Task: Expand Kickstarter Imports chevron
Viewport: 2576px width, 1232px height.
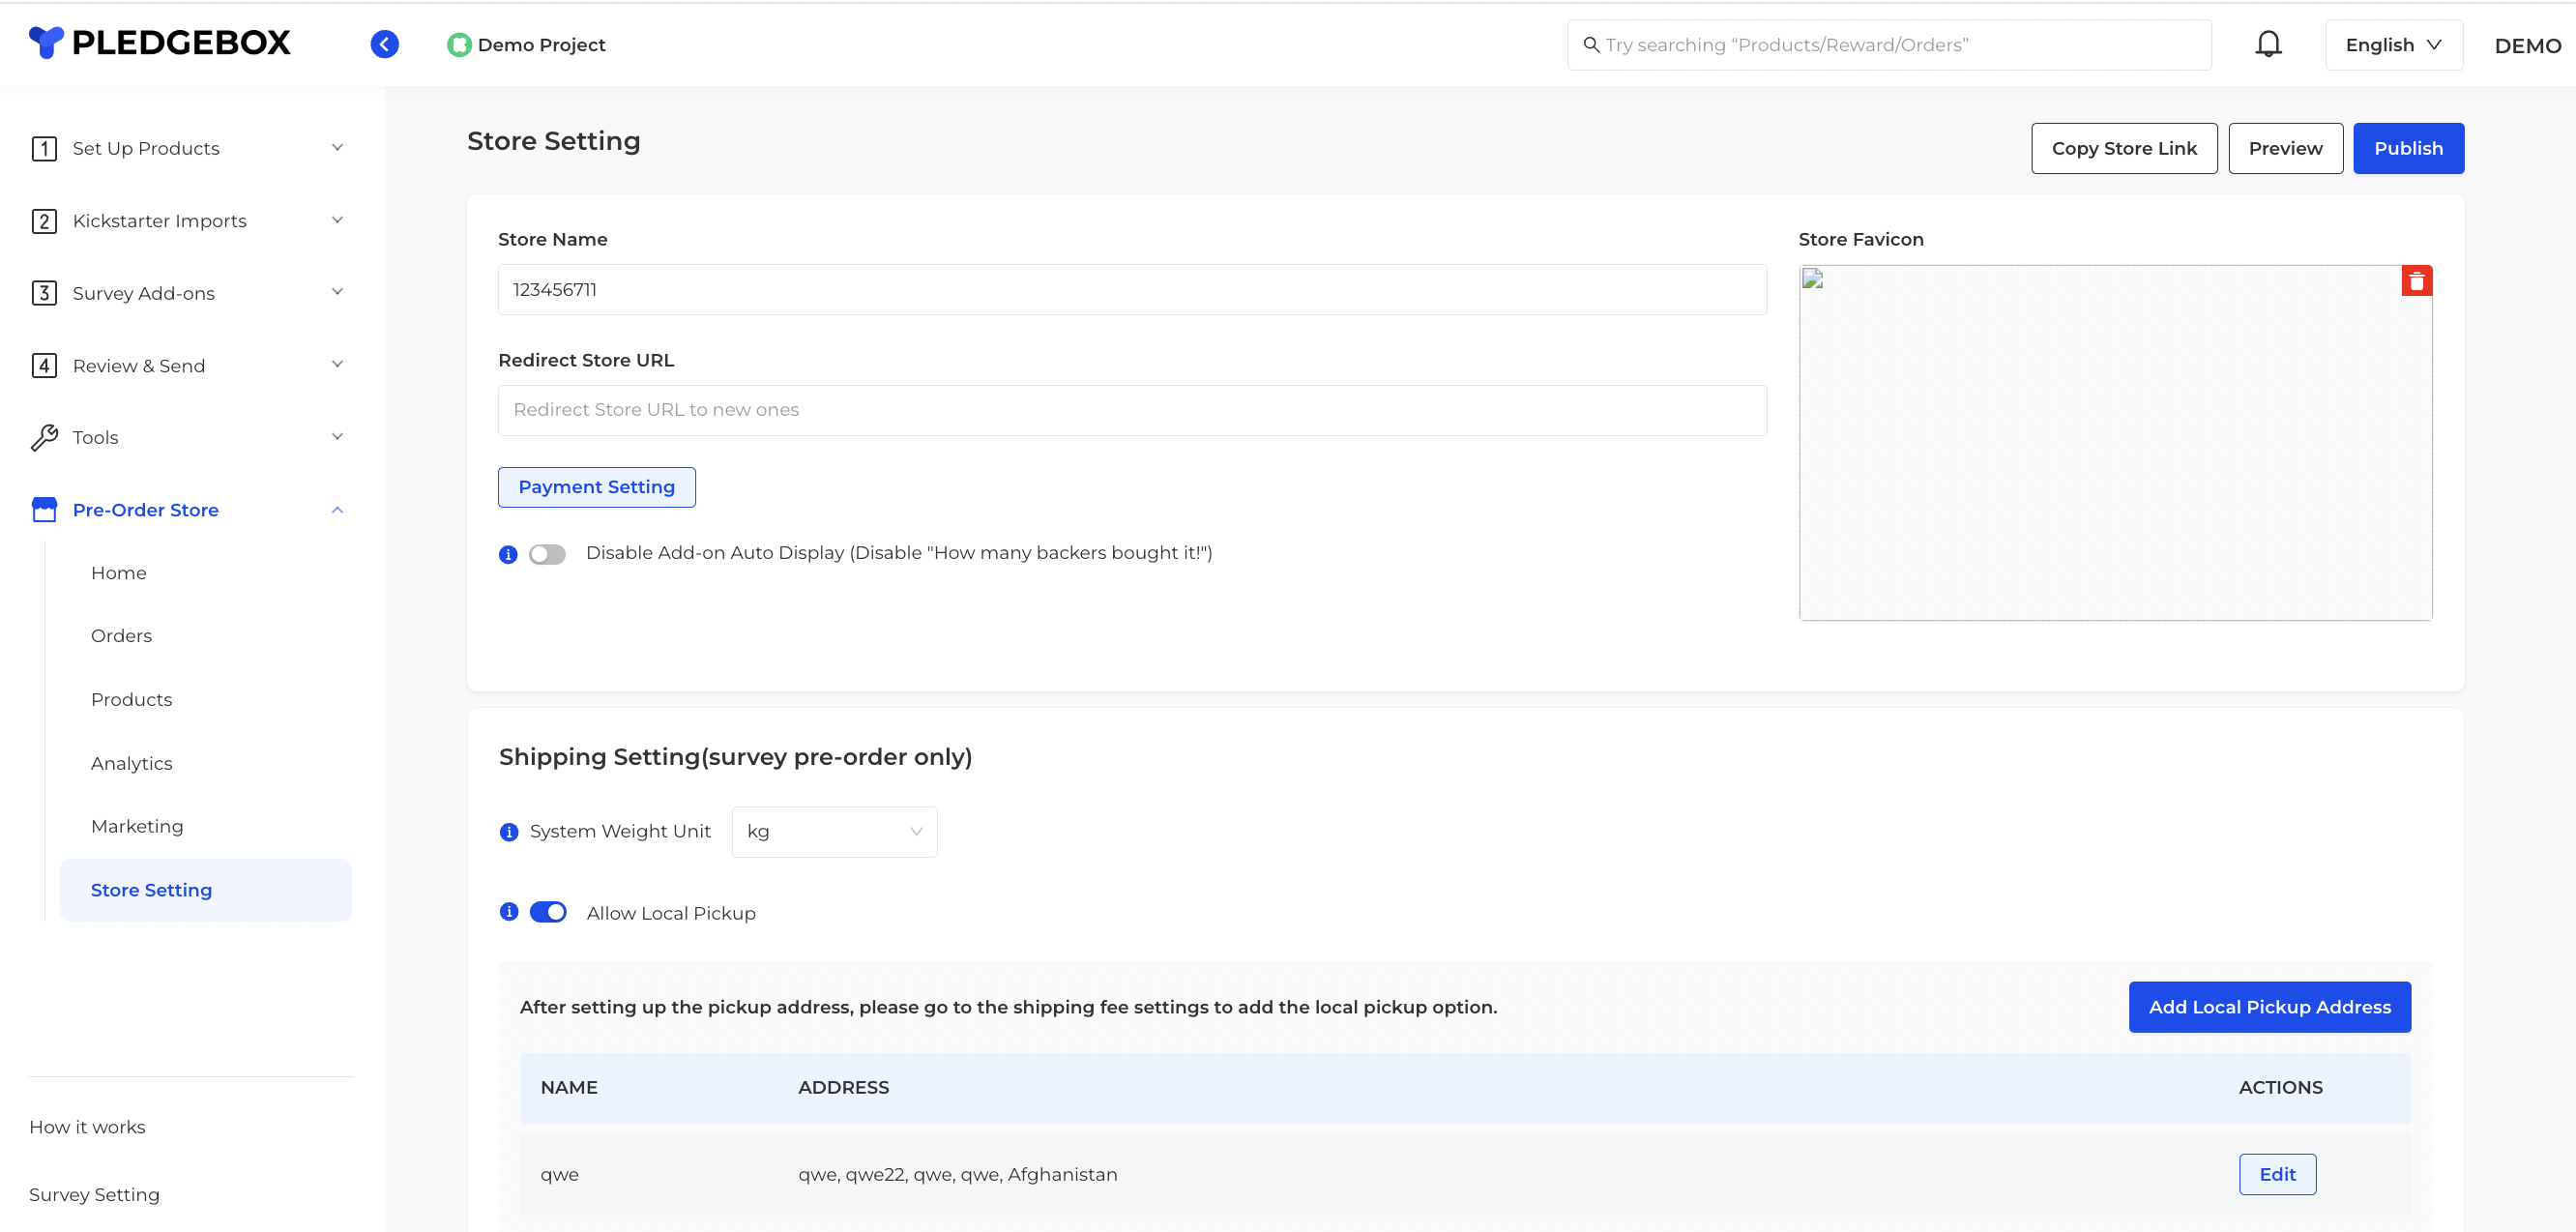Action: (337, 220)
